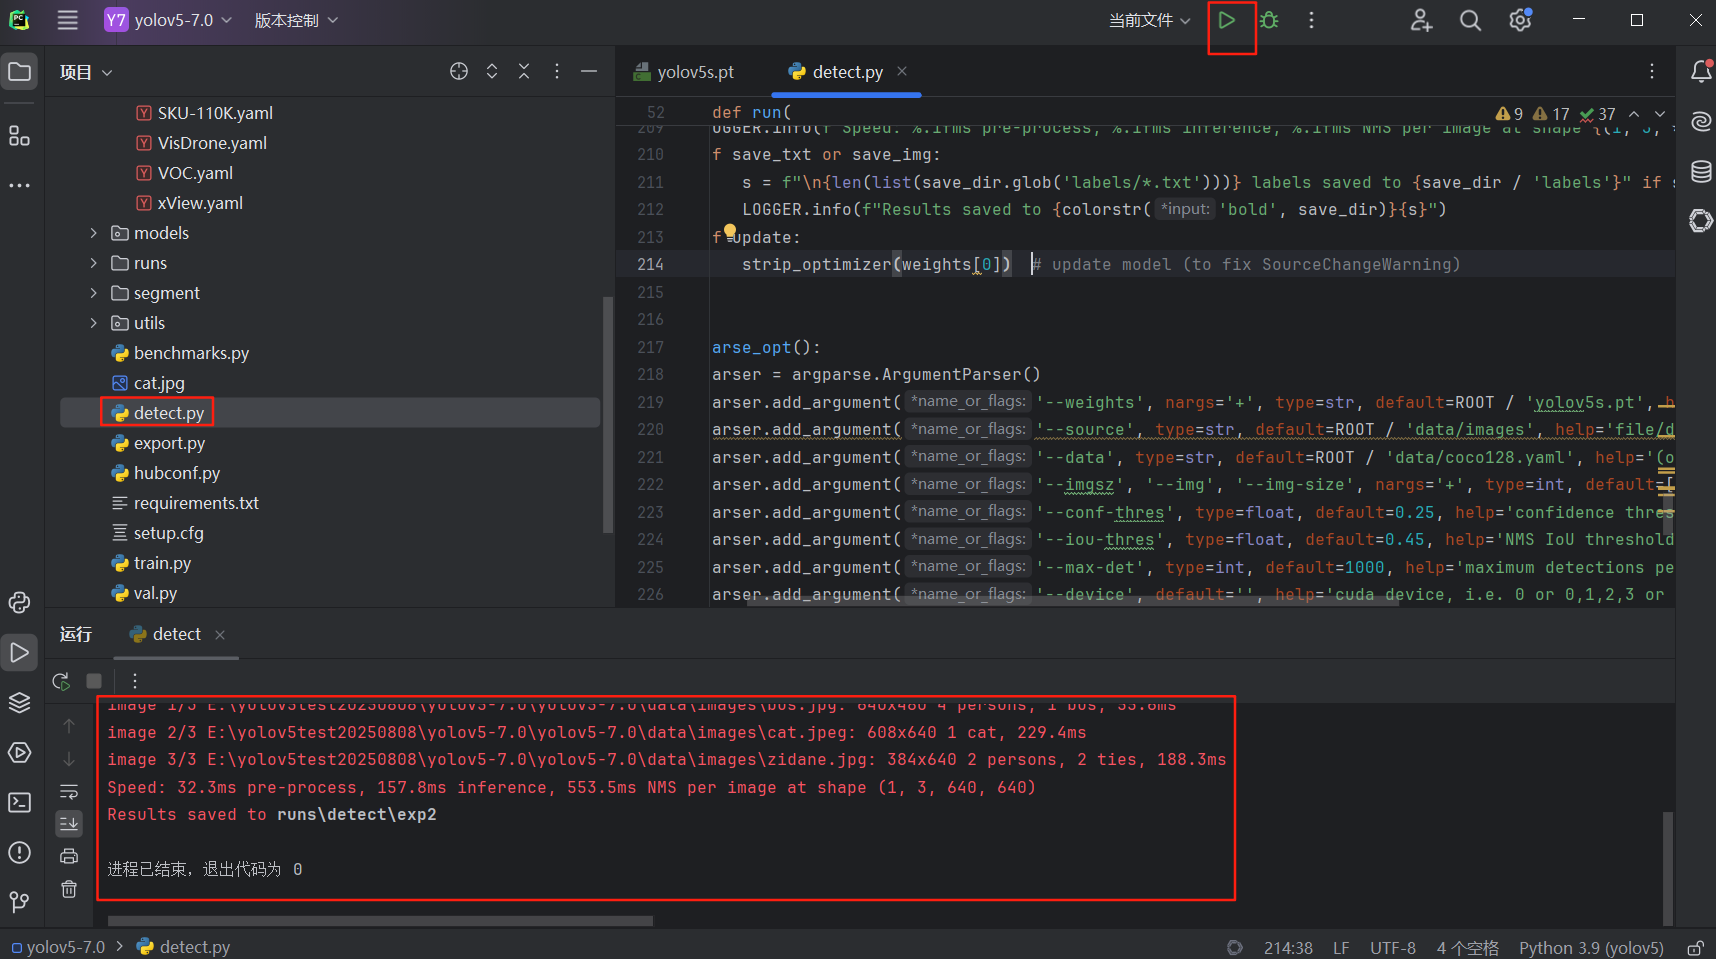Click the 4 个空格 indent widget
This screenshot has height=959, width=1716.
click(x=1468, y=947)
